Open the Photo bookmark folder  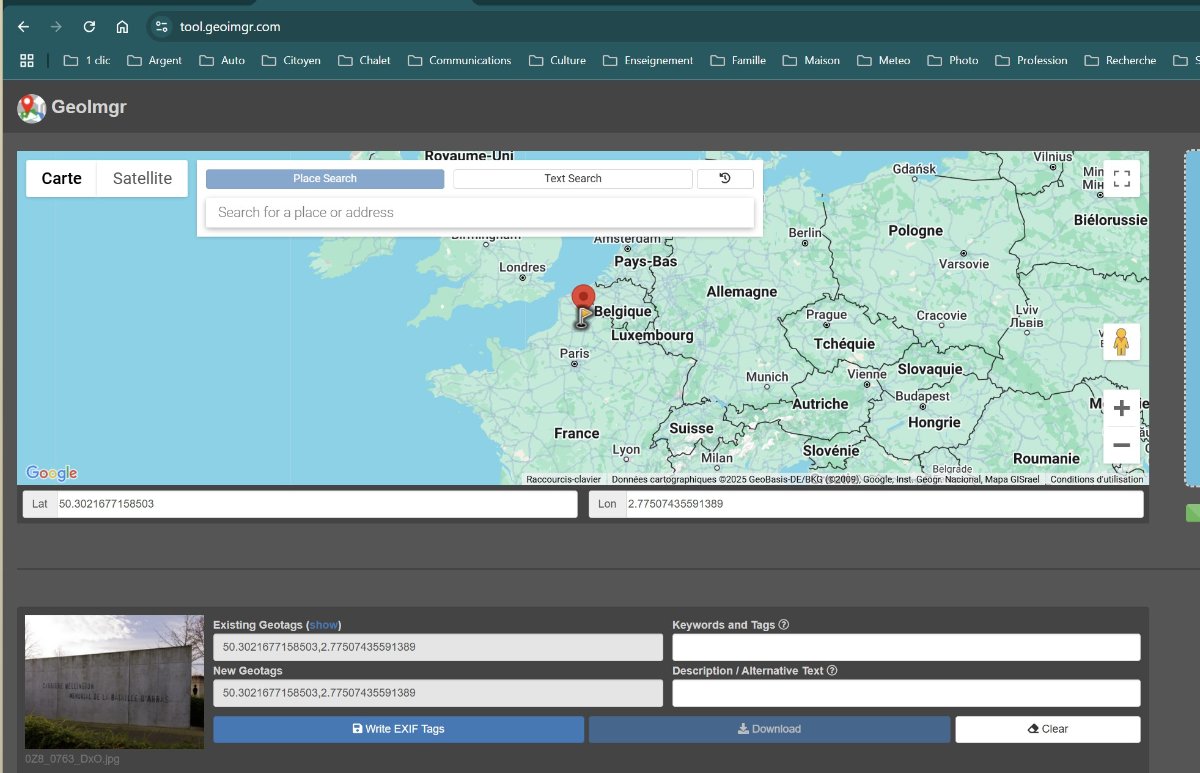[953, 60]
